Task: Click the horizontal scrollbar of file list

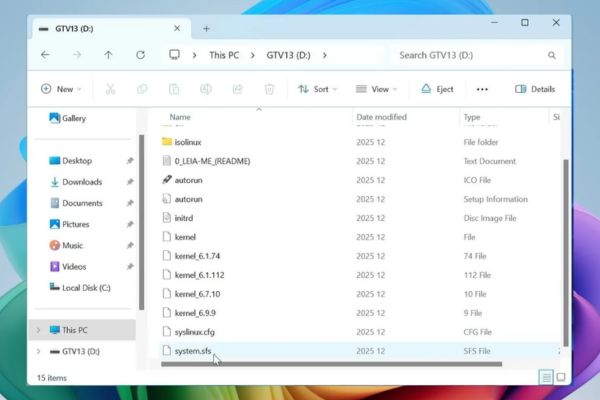Action: 331,364
